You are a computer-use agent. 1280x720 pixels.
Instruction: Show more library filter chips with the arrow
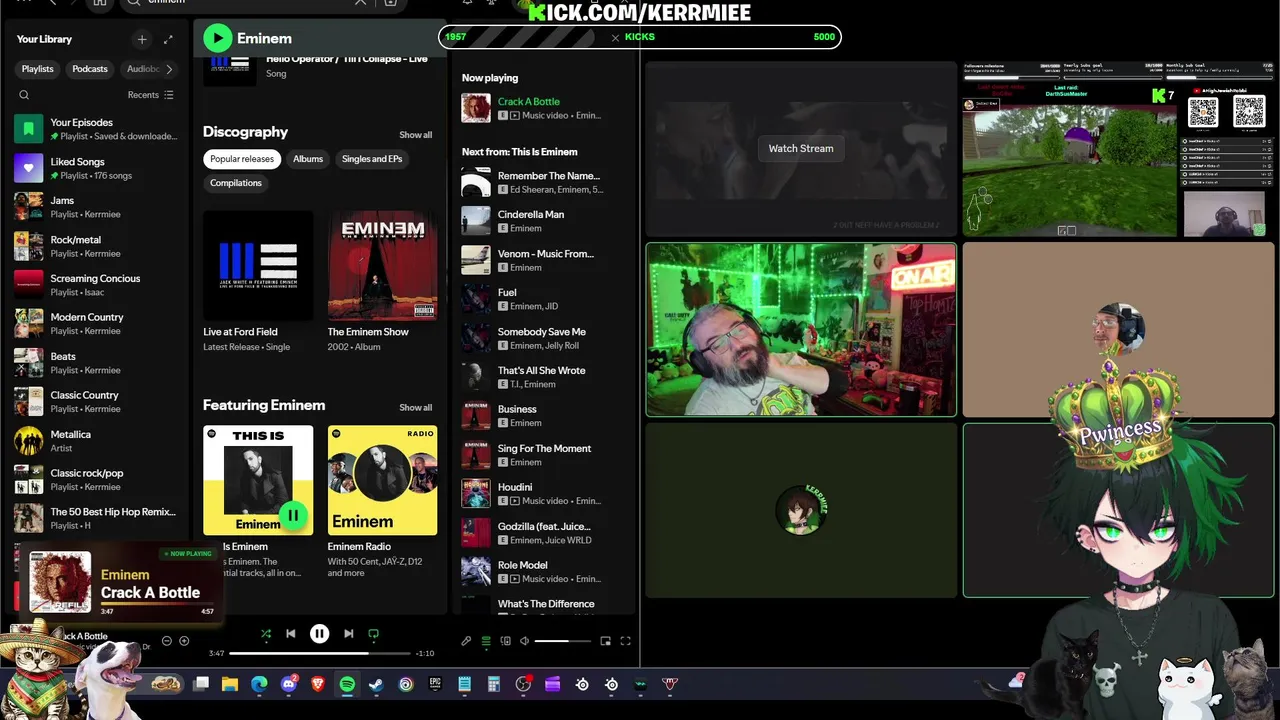click(169, 69)
